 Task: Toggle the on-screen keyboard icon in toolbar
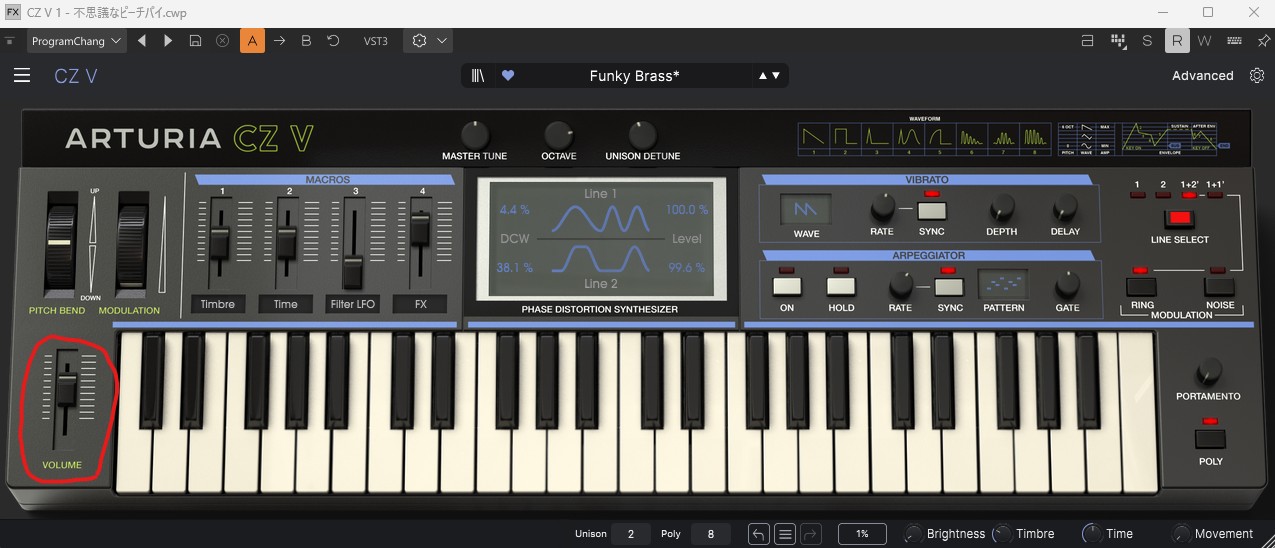pyautogui.click(x=1235, y=41)
